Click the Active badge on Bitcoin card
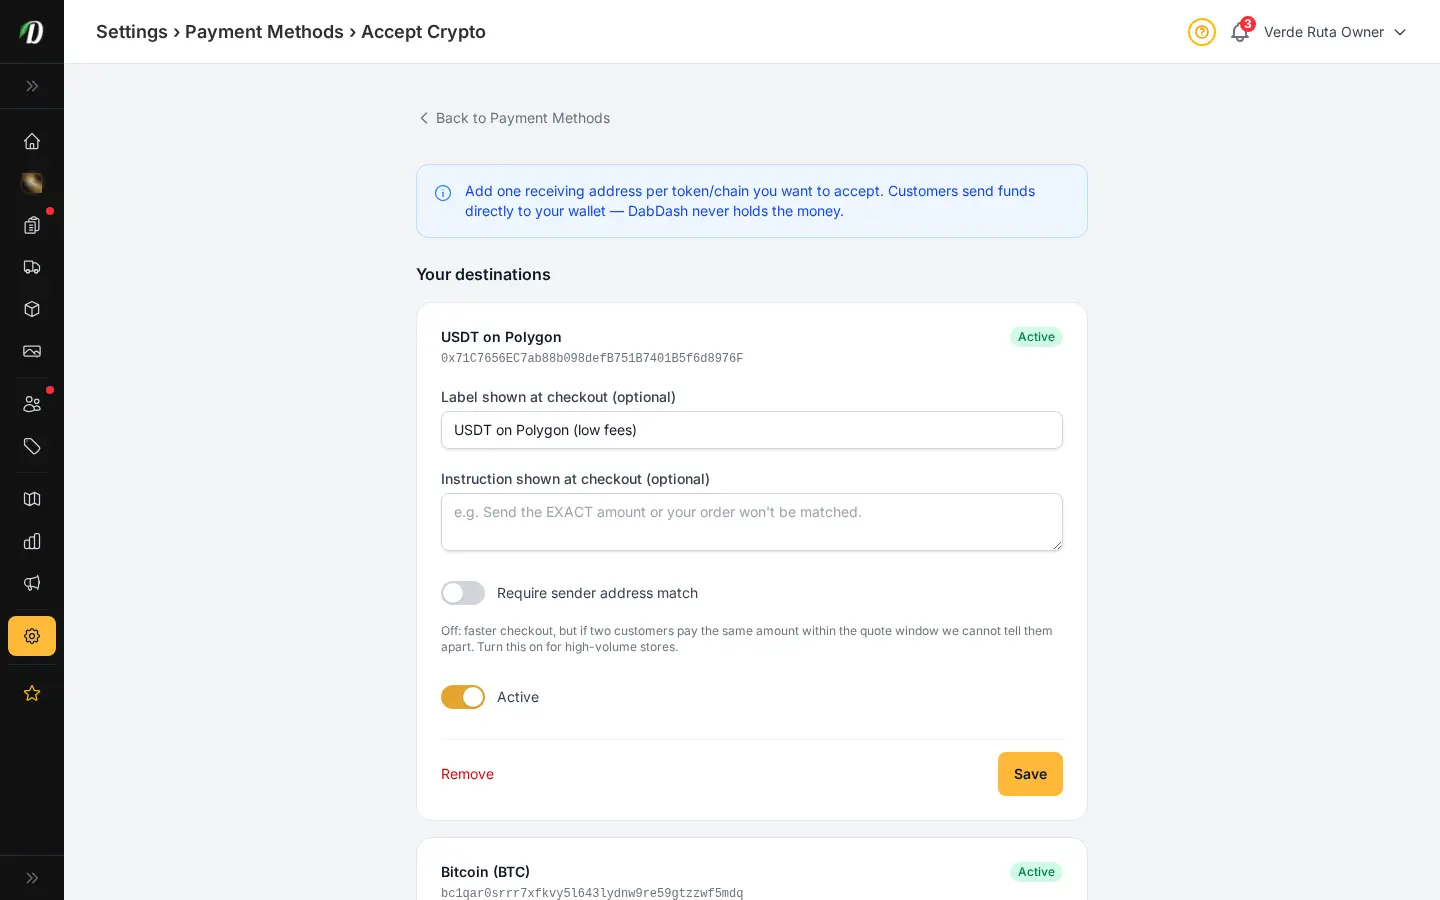Viewport: 1440px width, 900px height. 1036,872
